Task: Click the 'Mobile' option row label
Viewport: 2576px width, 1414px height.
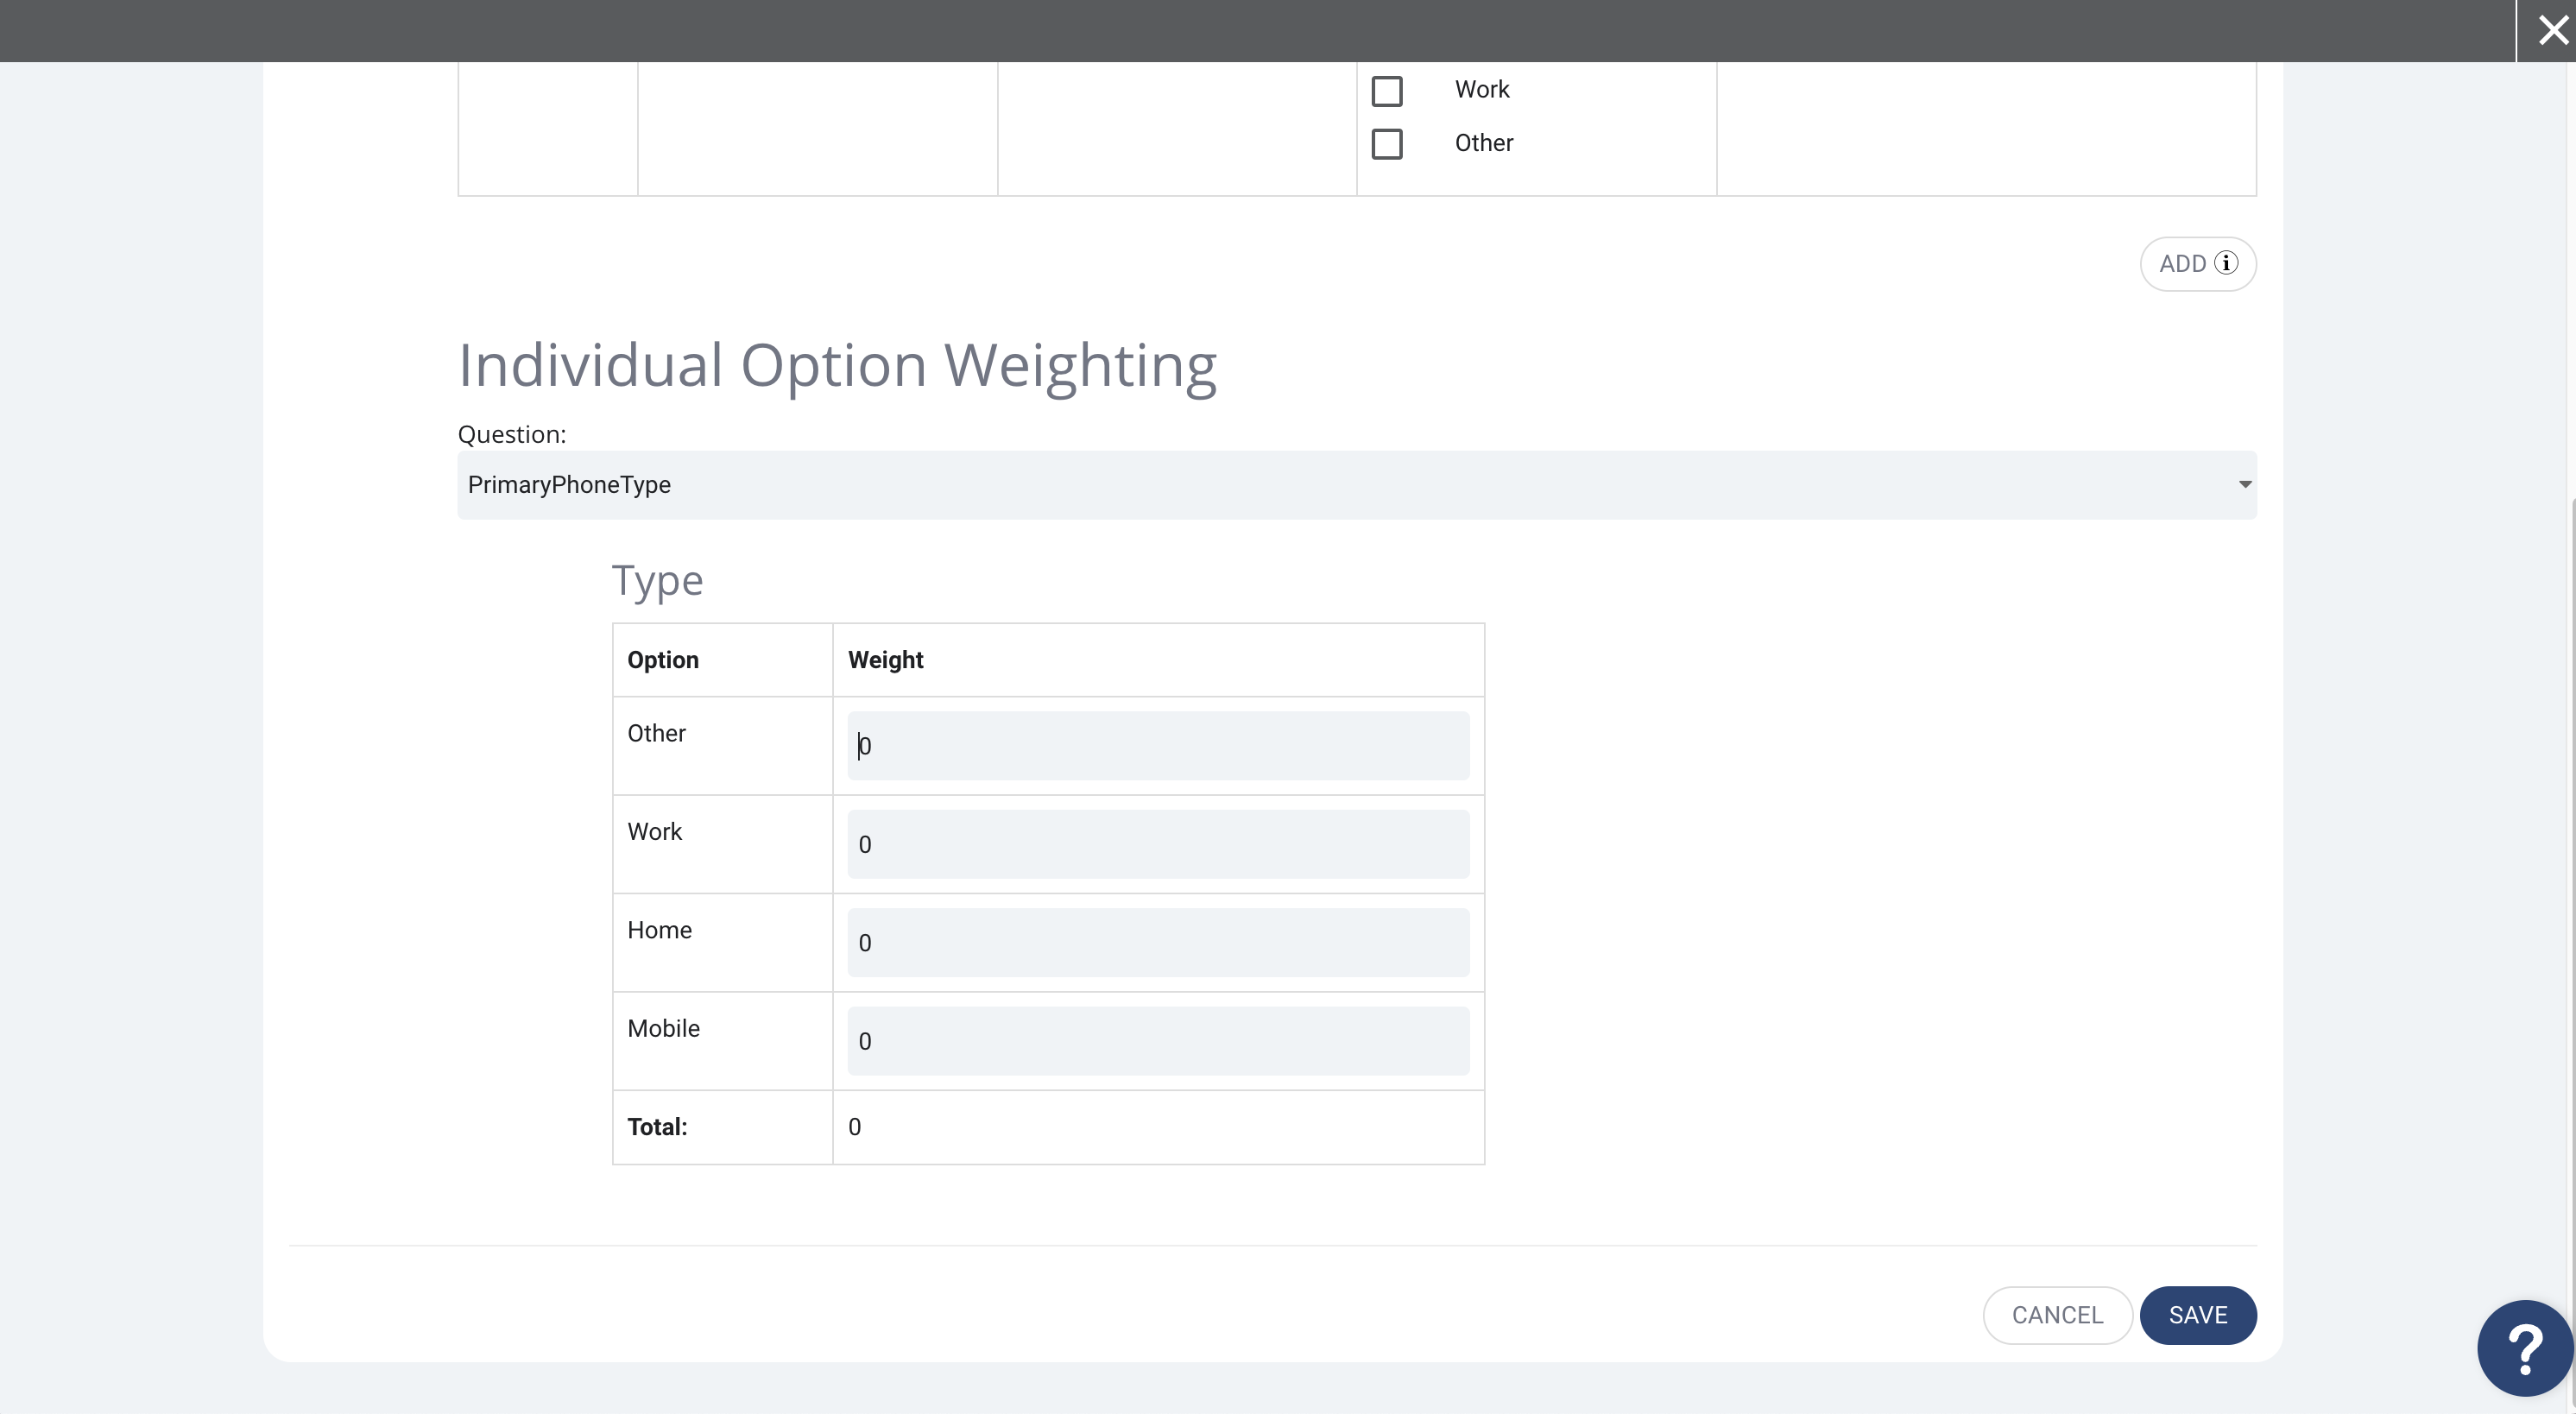Action: click(x=663, y=1028)
